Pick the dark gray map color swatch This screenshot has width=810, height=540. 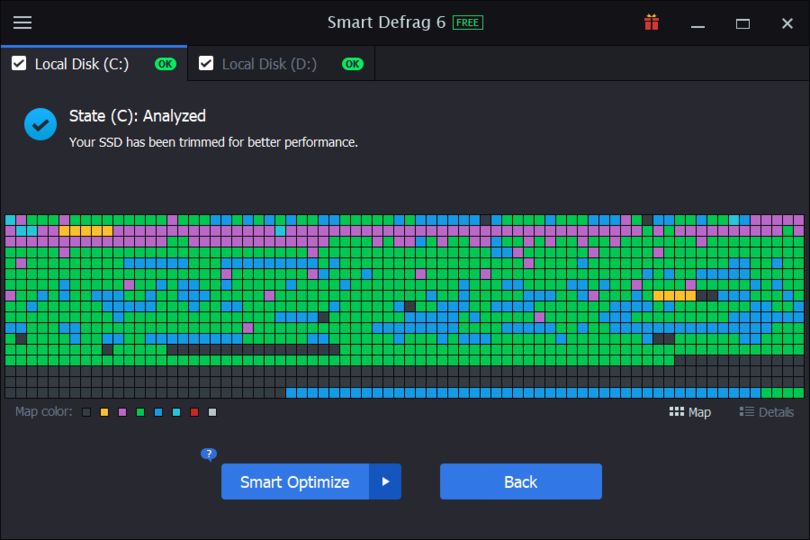(86, 412)
